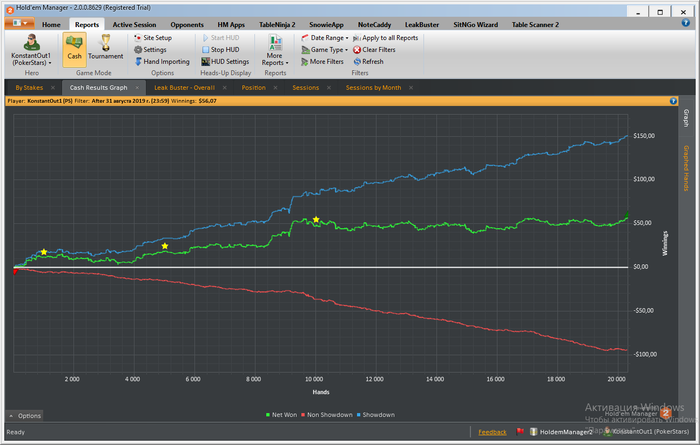Click Clear Filters
Image resolution: width=700 pixels, height=445 pixels.
pos(374,50)
